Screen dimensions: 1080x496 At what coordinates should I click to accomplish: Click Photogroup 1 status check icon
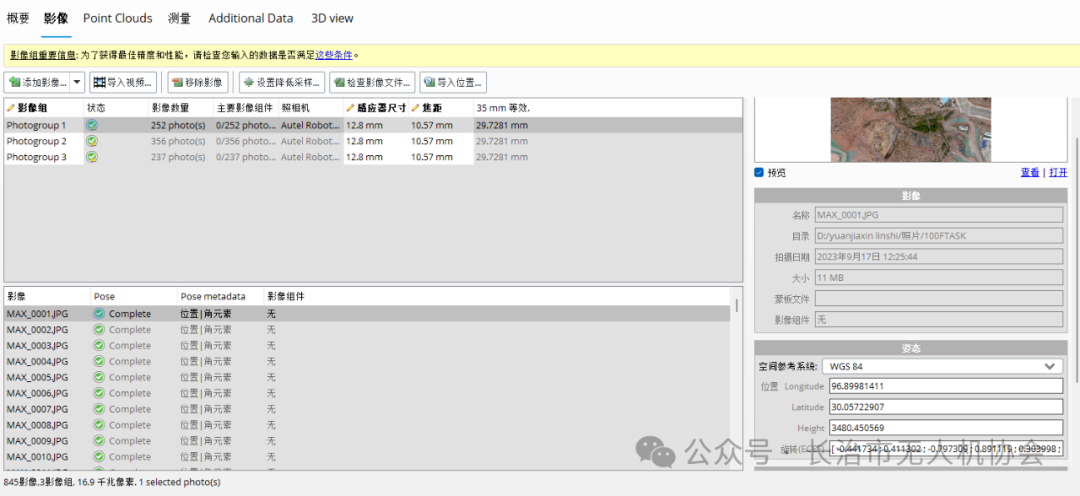pyautogui.click(x=92, y=125)
